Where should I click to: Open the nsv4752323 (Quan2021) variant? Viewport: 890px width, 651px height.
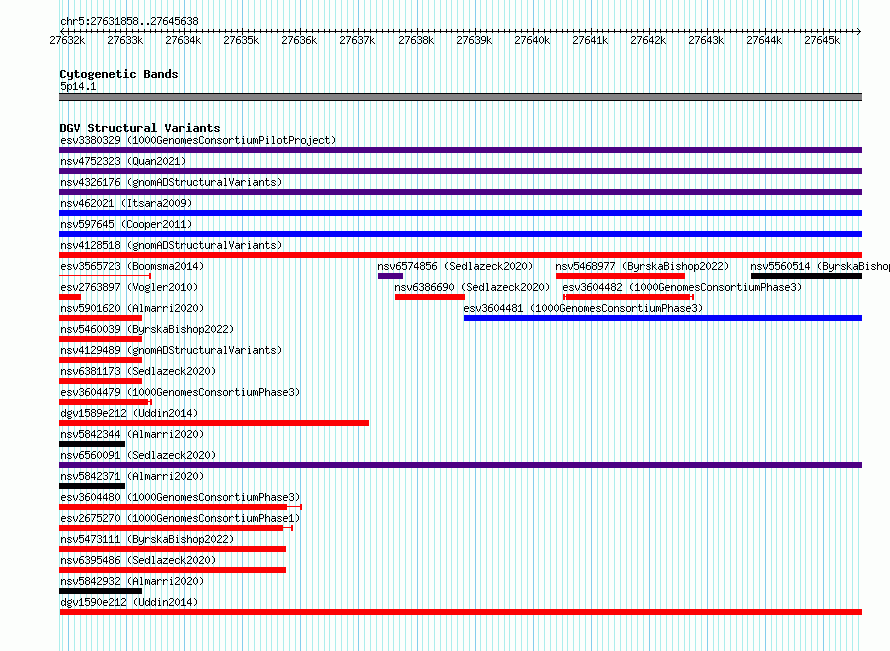pos(123,161)
